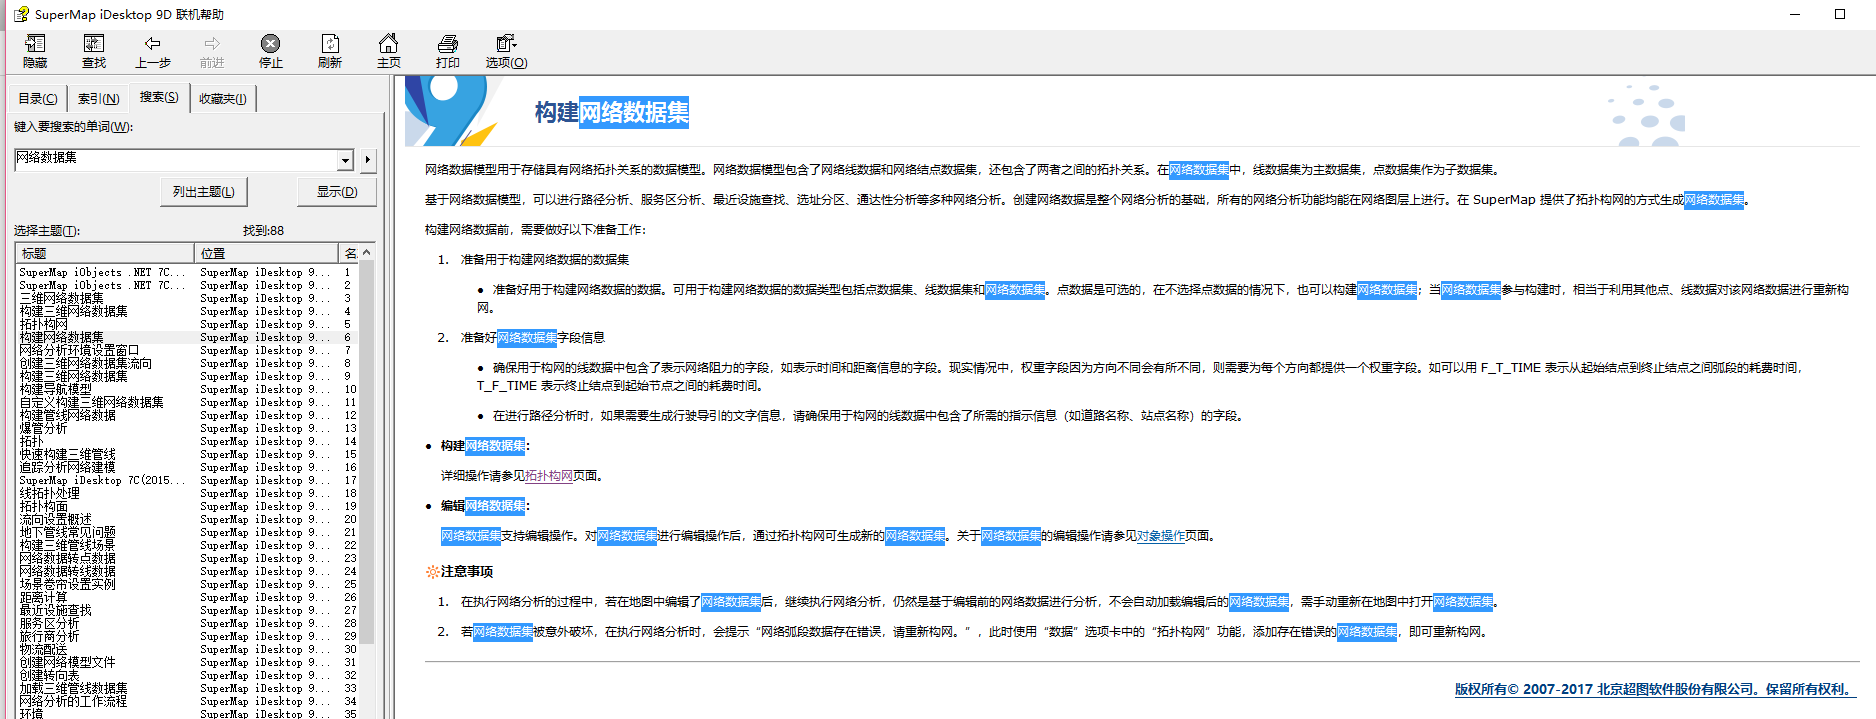The image size is (1876, 719).
Task: Click the 构建网络数据集 article title heading
Action: (x=611, y=112)
